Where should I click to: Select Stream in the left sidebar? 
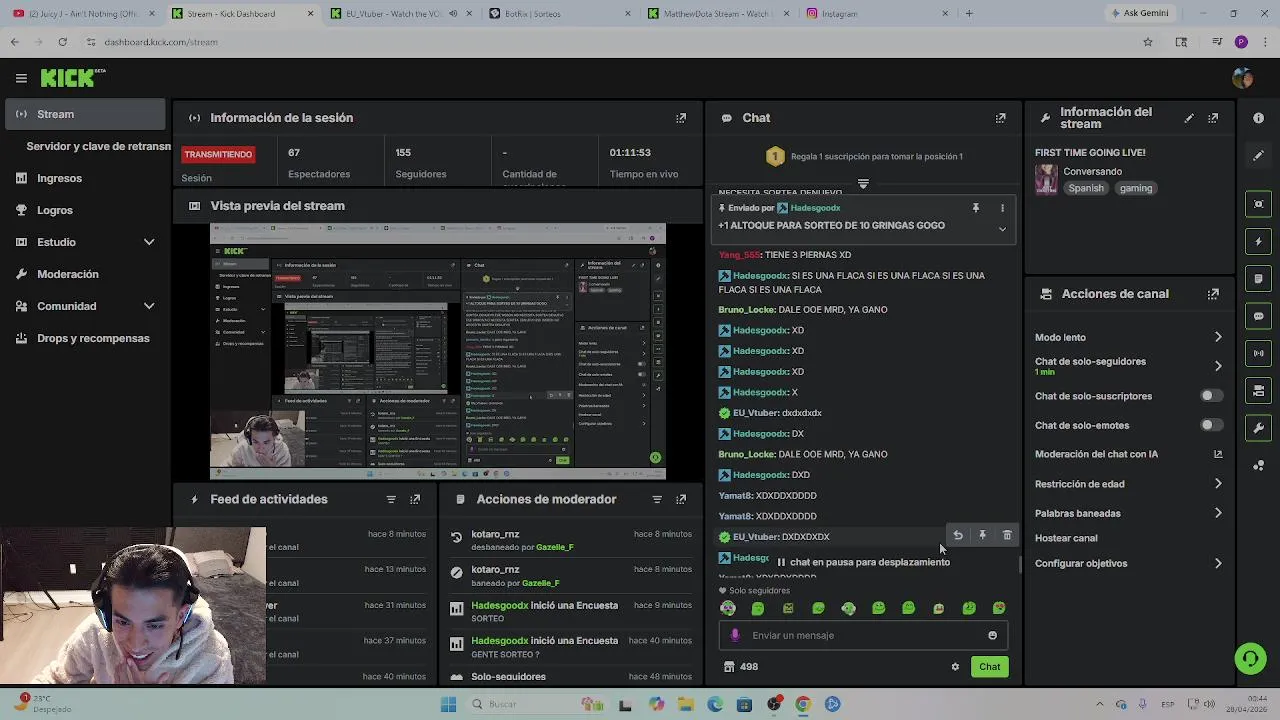click(84, 114)
